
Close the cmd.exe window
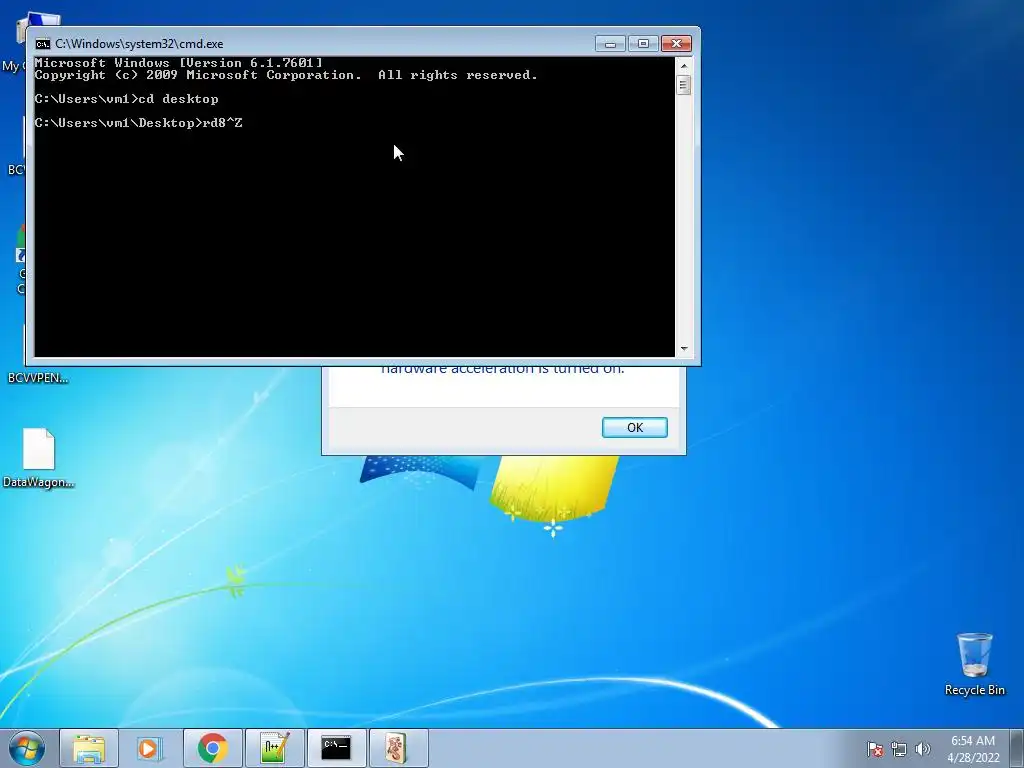pyautogui.click(x=676, y=44)
